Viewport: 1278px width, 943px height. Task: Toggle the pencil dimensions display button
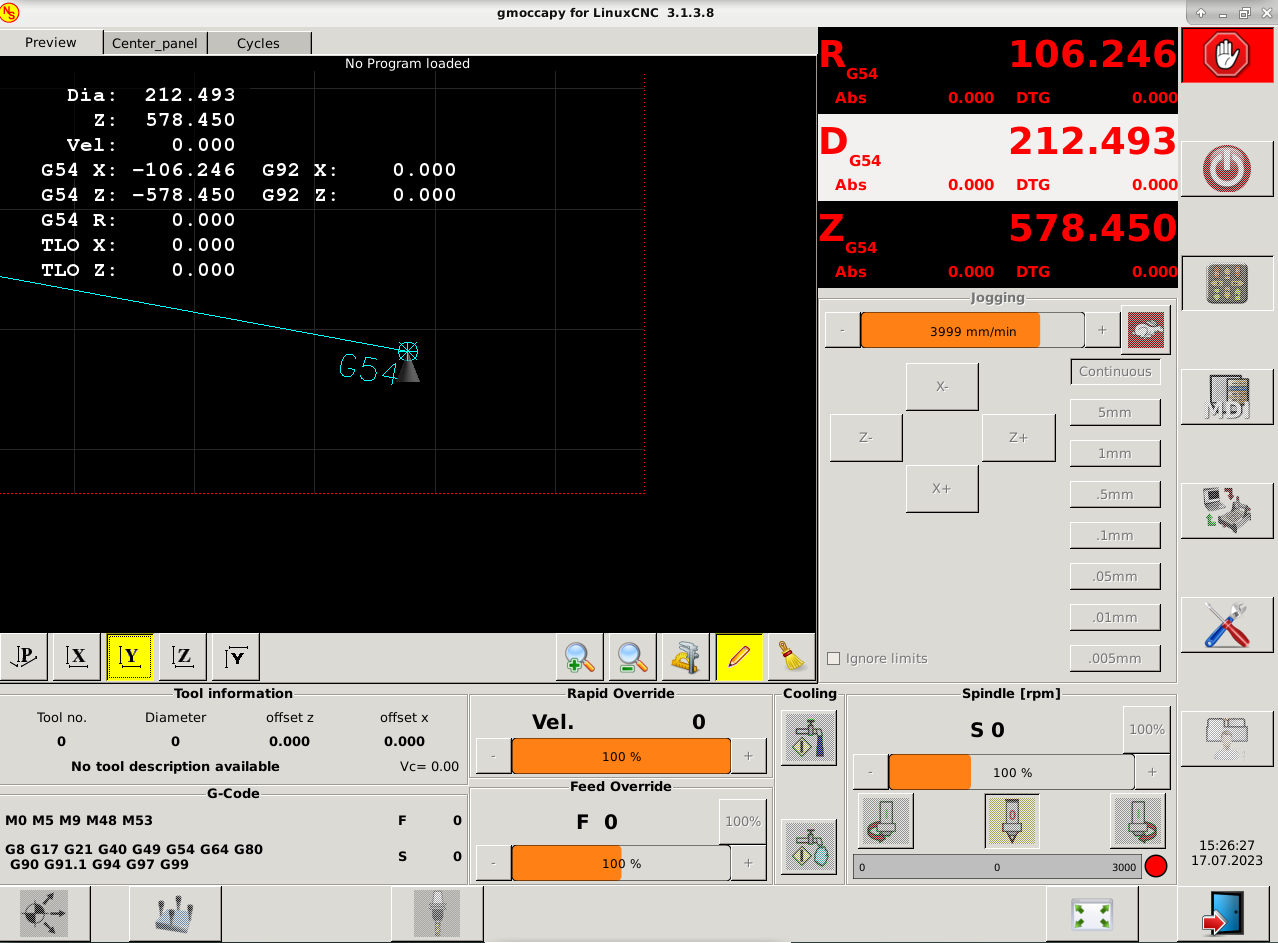[739, 657]
